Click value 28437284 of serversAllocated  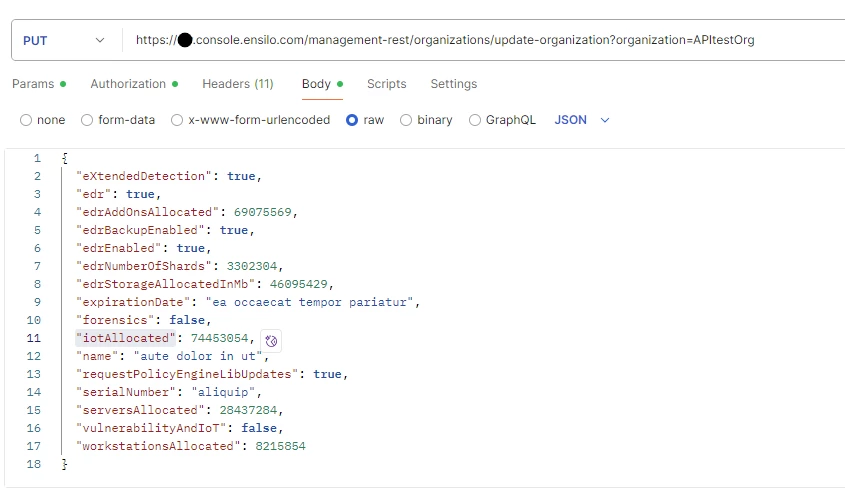[248, 410]
